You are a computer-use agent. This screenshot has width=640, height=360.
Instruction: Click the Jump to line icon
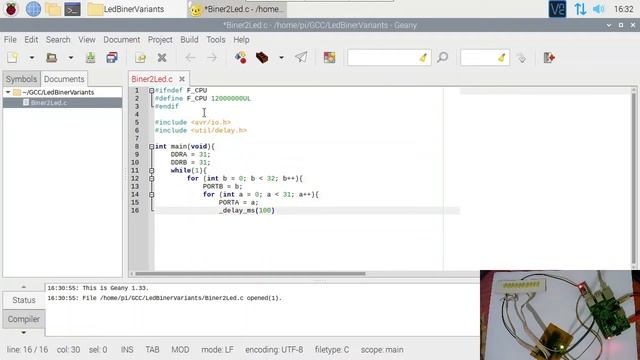521,58
